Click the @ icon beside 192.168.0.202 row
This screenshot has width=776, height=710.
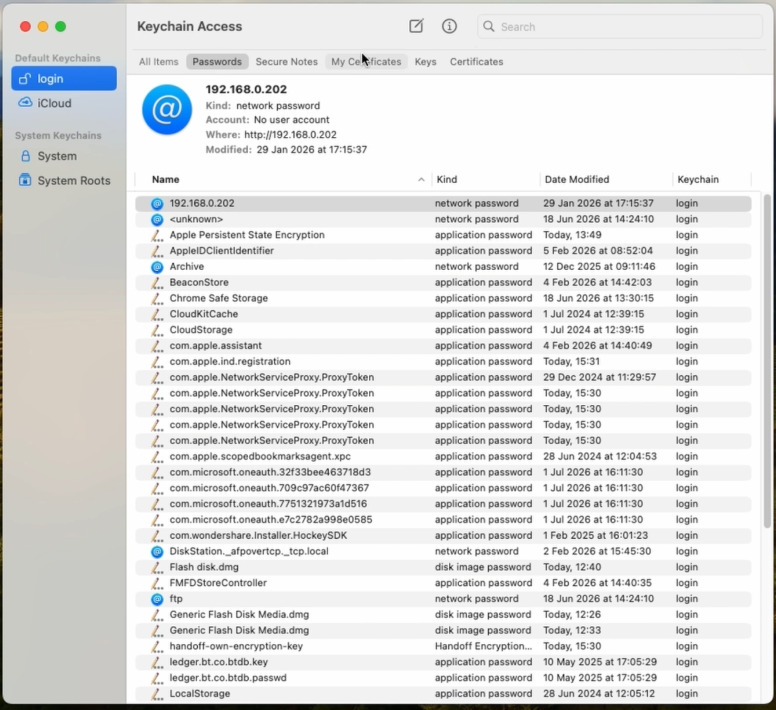157,203
